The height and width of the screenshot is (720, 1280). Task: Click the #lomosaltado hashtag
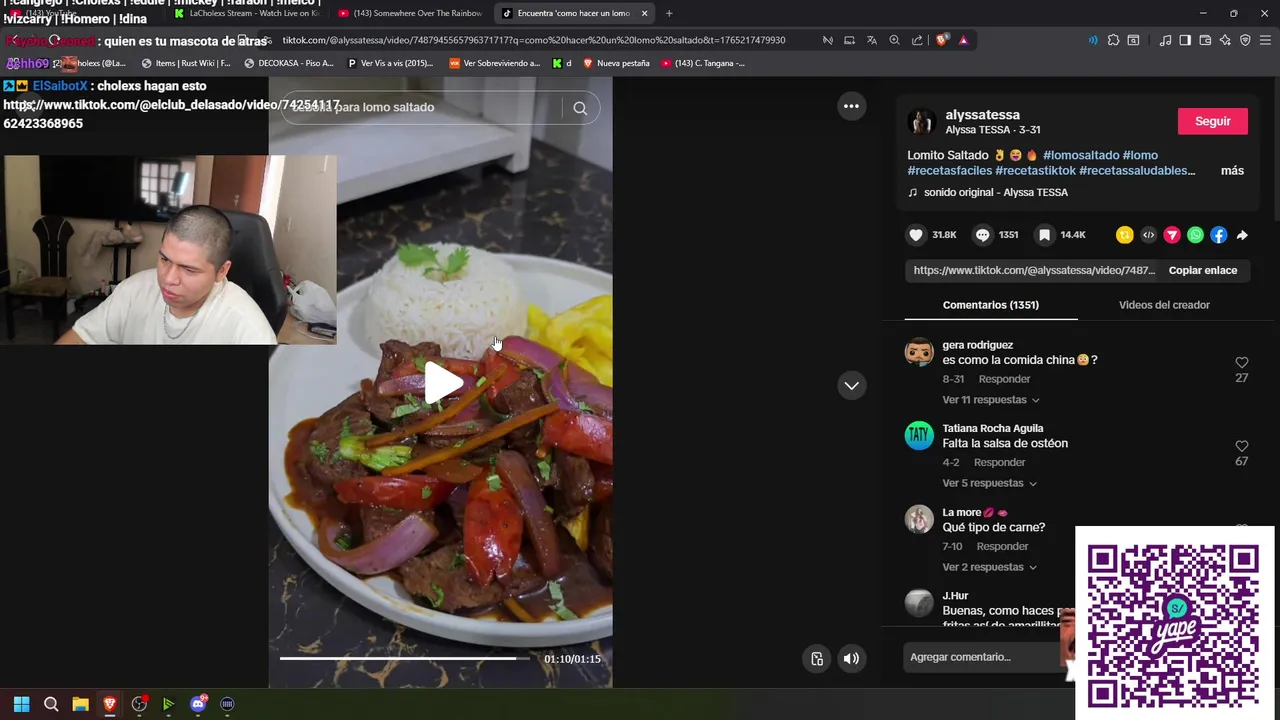(x=1081, y=155)
